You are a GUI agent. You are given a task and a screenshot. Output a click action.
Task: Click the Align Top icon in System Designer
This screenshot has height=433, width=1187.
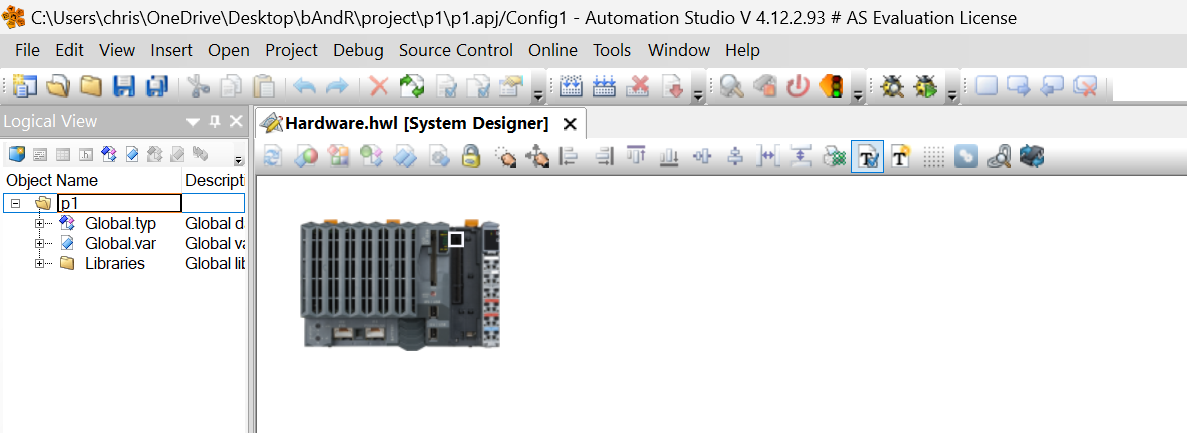coord(636,156)
